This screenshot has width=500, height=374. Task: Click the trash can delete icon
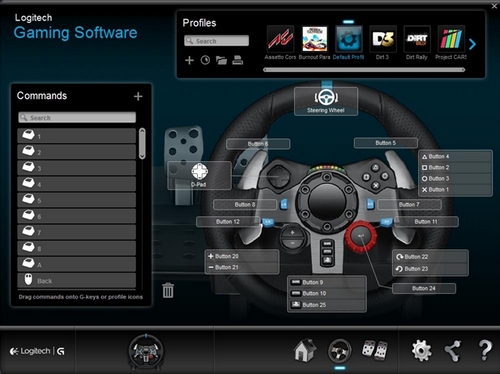168,290
